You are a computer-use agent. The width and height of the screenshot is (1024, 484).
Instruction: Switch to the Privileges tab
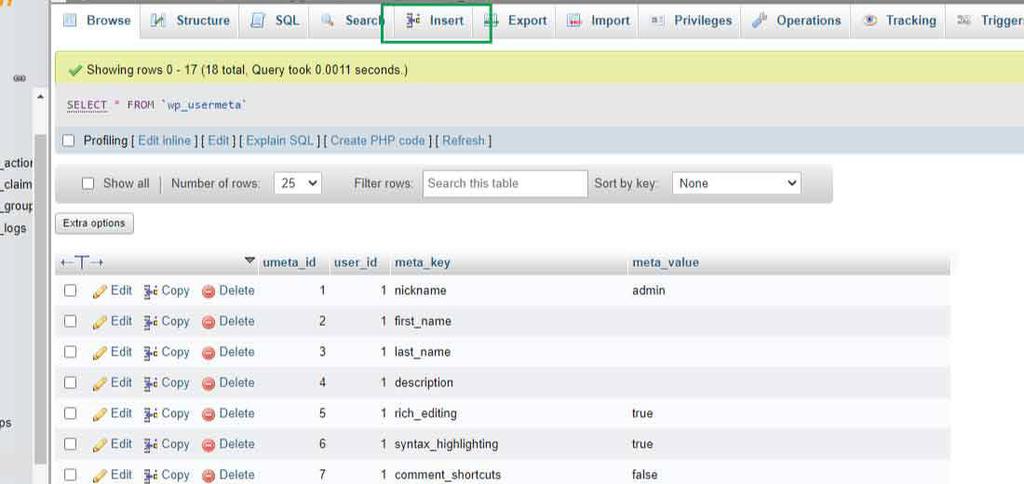[691, 21]
